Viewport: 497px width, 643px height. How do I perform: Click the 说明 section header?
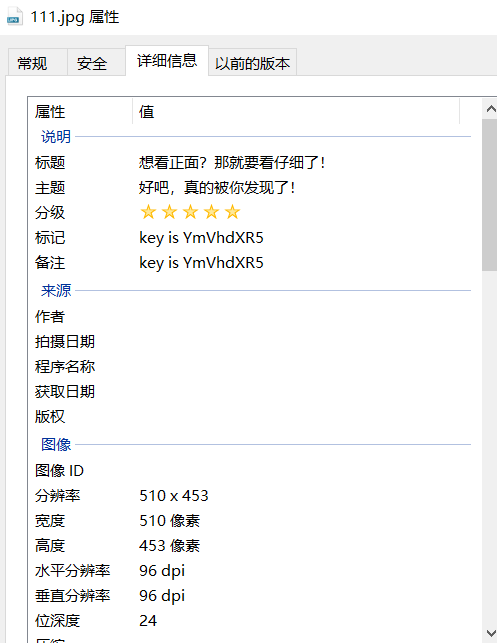pyautogui.click(x=56, y=137)
